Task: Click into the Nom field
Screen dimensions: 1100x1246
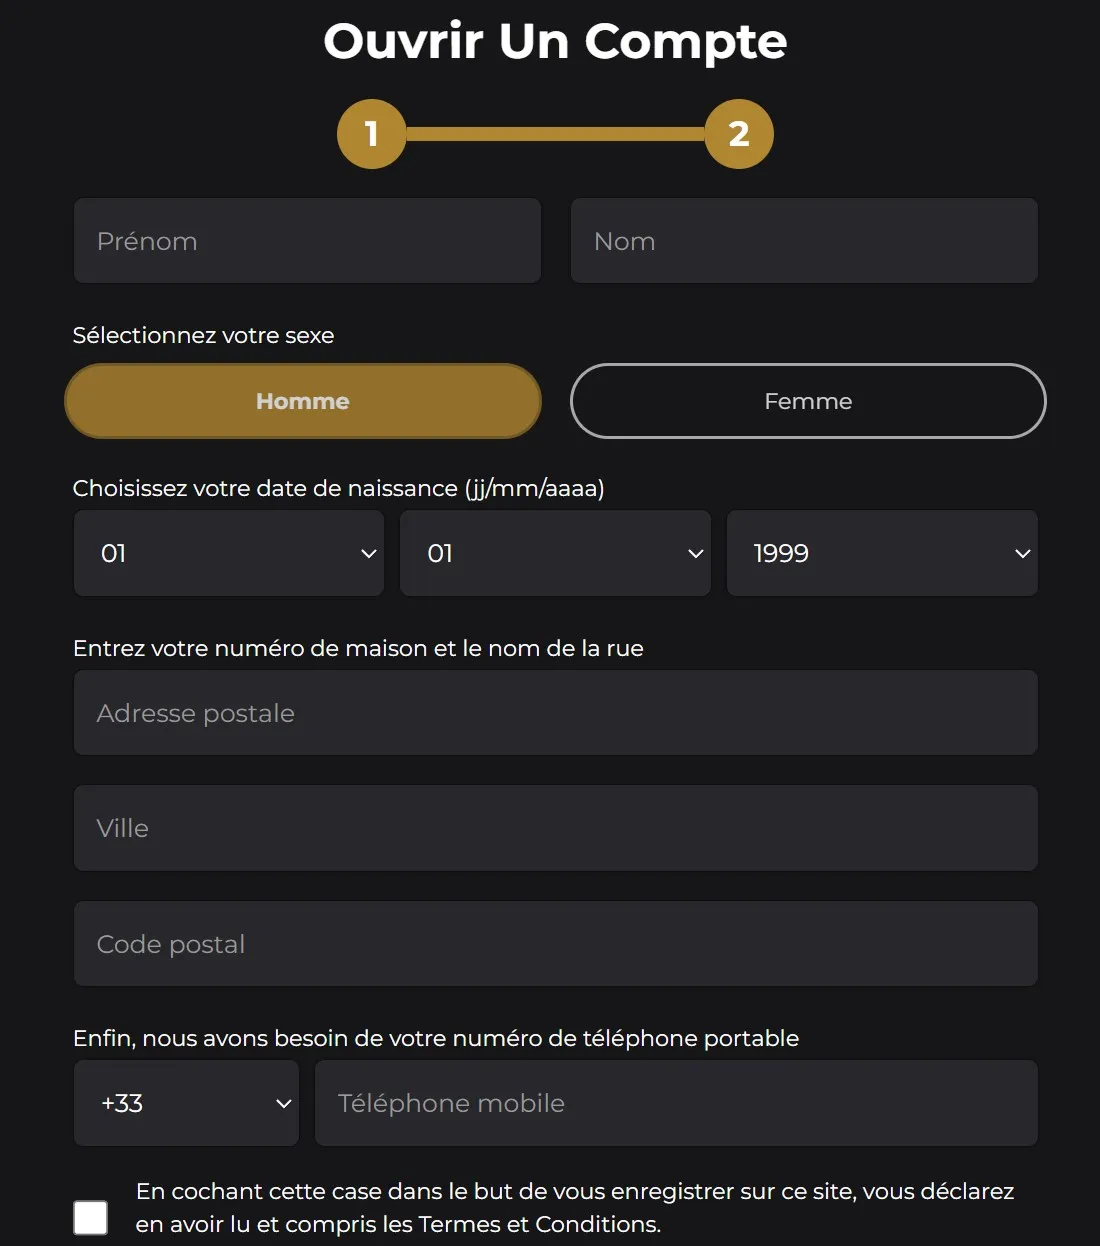Action: [804, 241]
